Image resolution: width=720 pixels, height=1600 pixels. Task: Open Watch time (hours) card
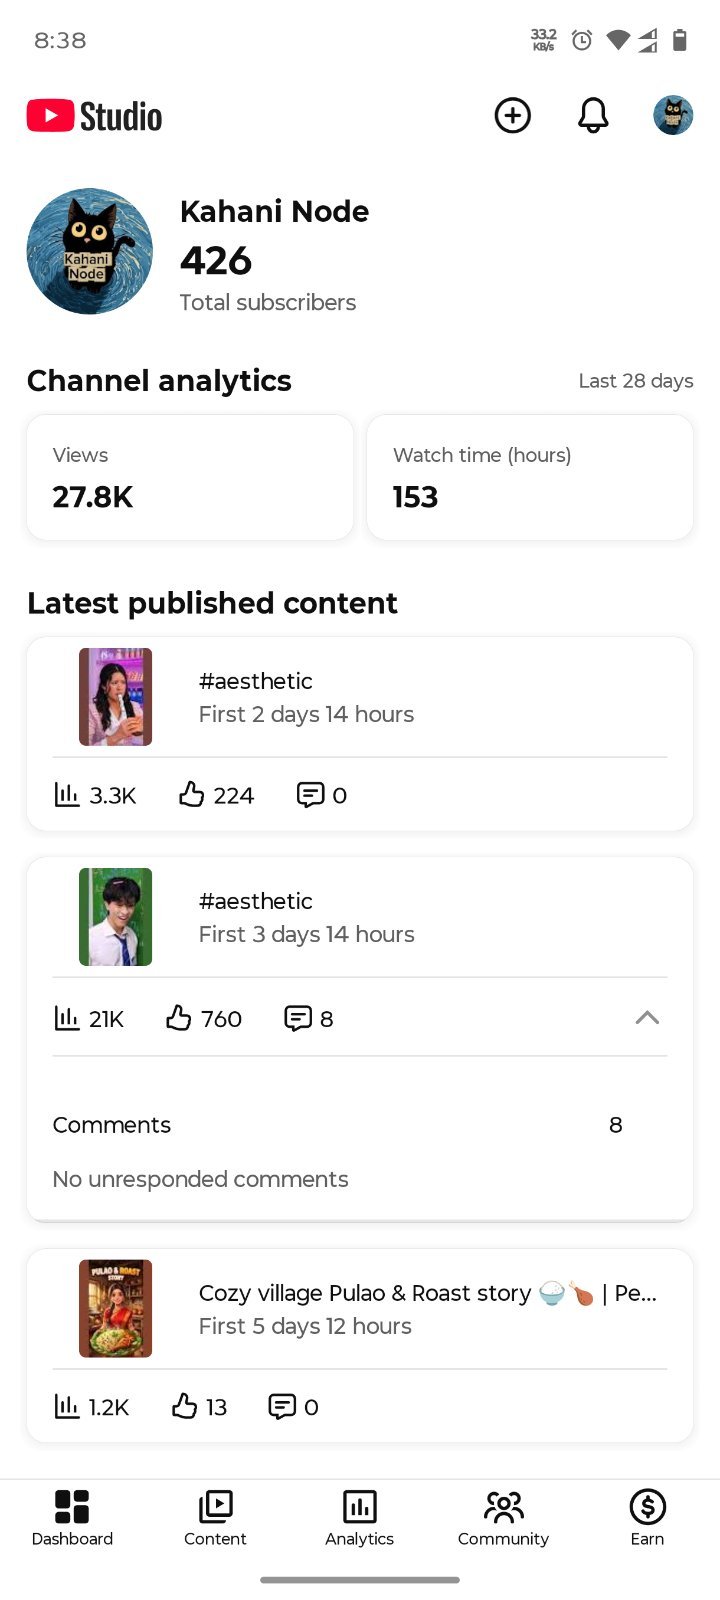pyautogui.click(x=530, y=478)
